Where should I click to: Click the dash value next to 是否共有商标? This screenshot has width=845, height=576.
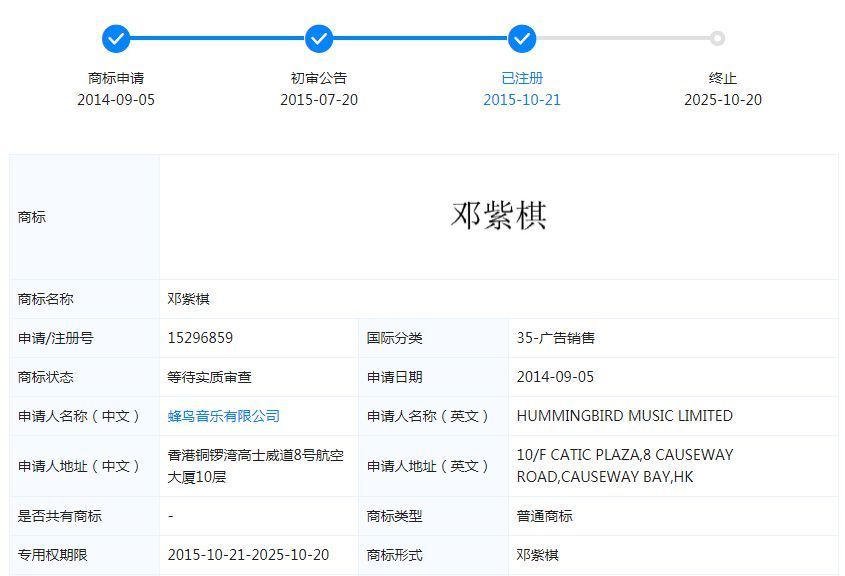point(170,516)
